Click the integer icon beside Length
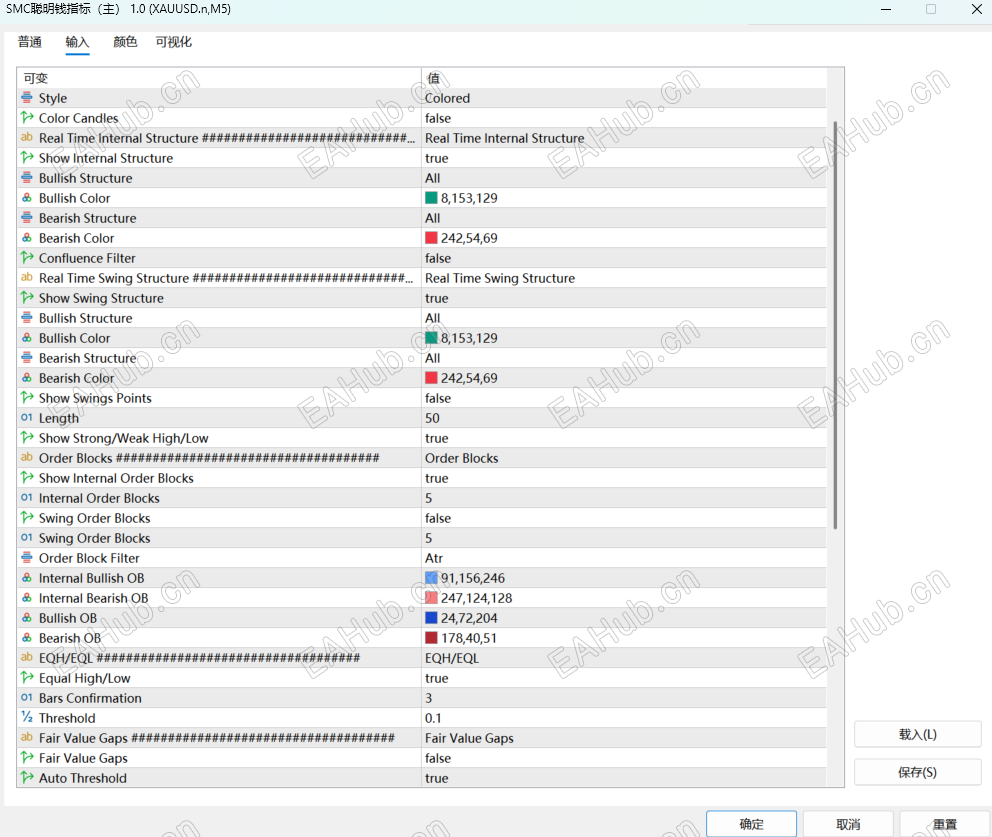Viewport: 992px width, 837px height. point(27,418)
